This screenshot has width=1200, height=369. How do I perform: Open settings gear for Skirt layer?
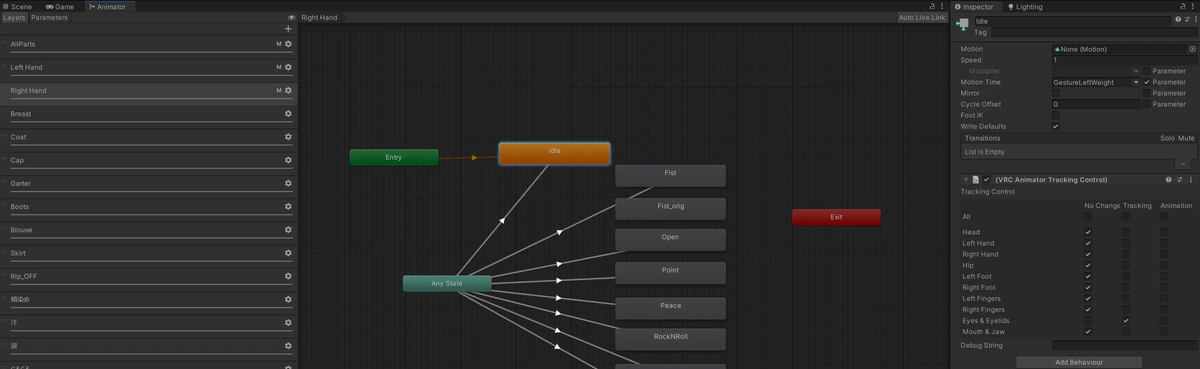tap(289, 253)
